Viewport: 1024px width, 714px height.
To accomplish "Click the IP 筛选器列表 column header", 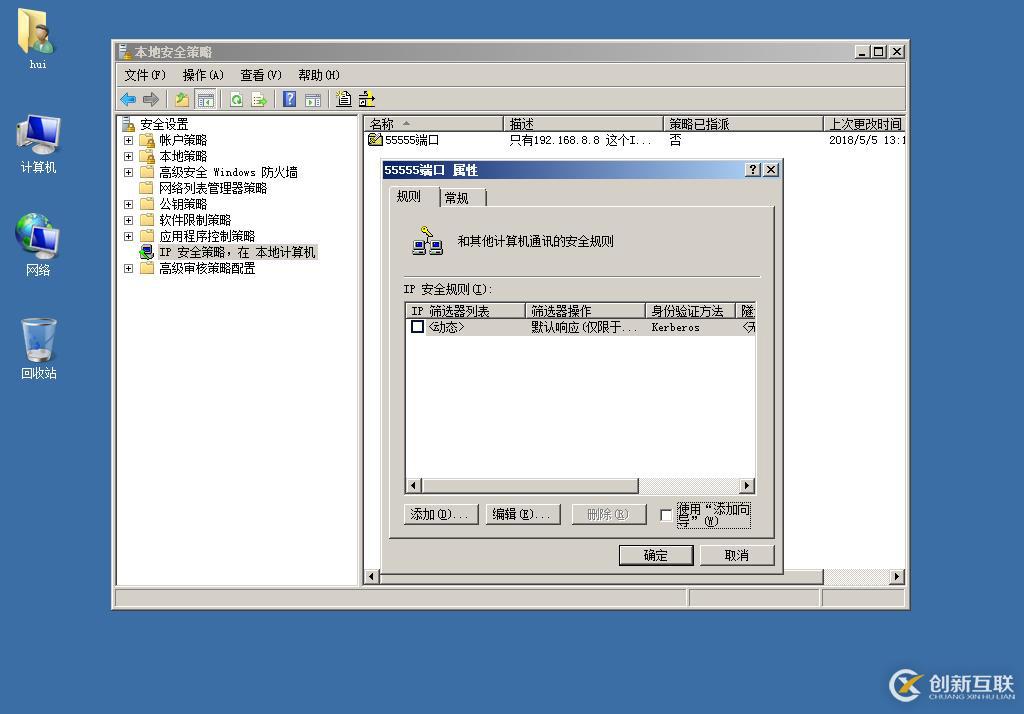I will click(466, 311).
